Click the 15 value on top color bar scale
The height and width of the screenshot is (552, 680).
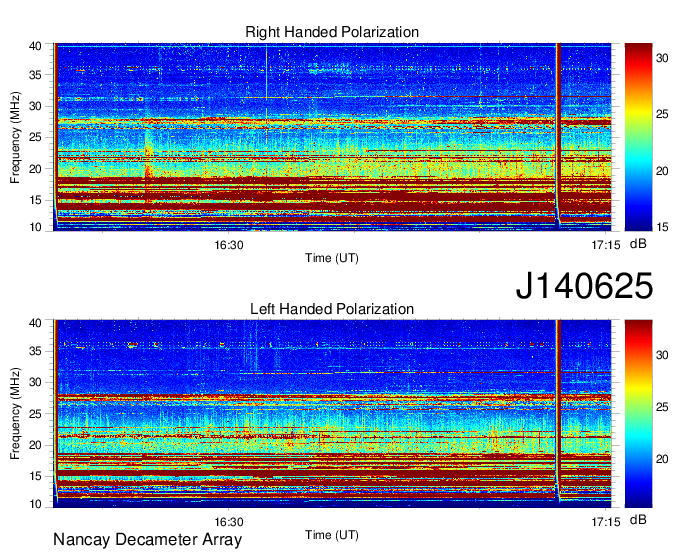click(662, 227)
